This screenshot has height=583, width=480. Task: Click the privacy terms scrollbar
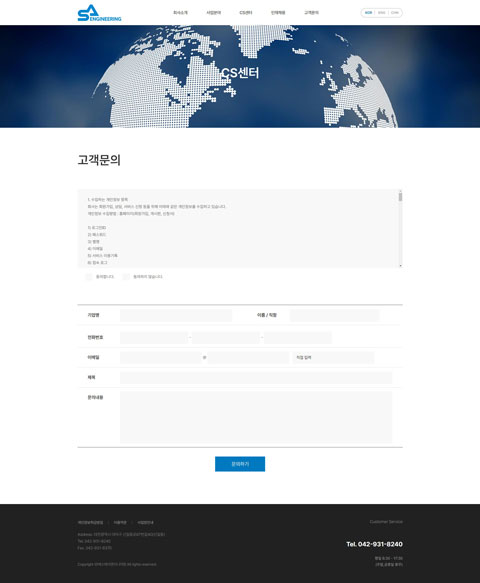coord(400,229)
